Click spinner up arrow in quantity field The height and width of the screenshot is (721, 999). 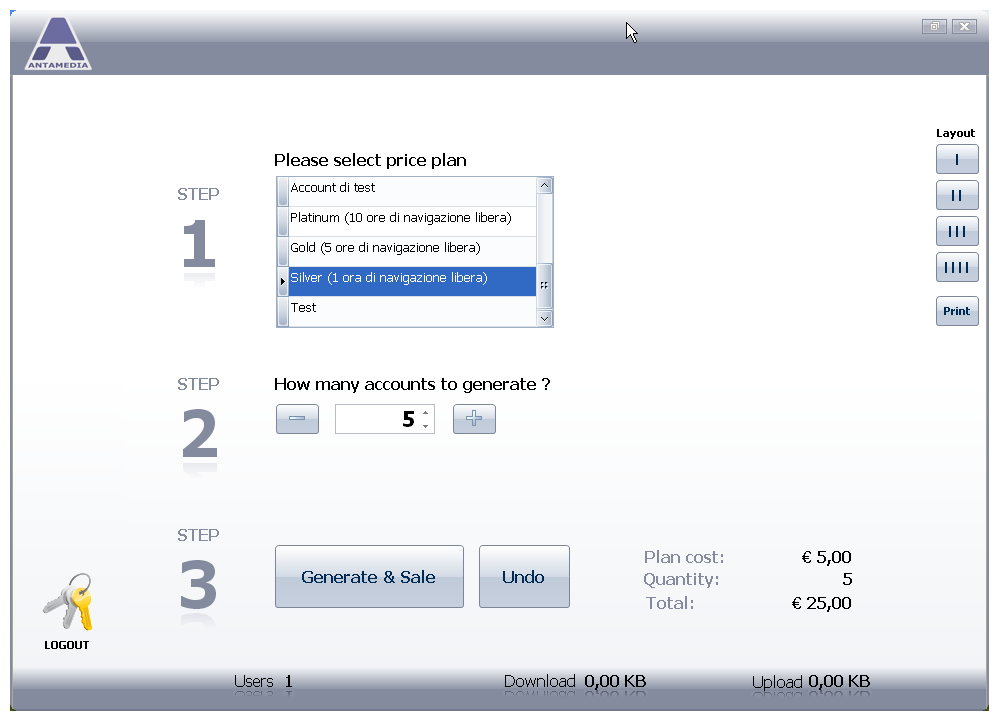[426, 413]
